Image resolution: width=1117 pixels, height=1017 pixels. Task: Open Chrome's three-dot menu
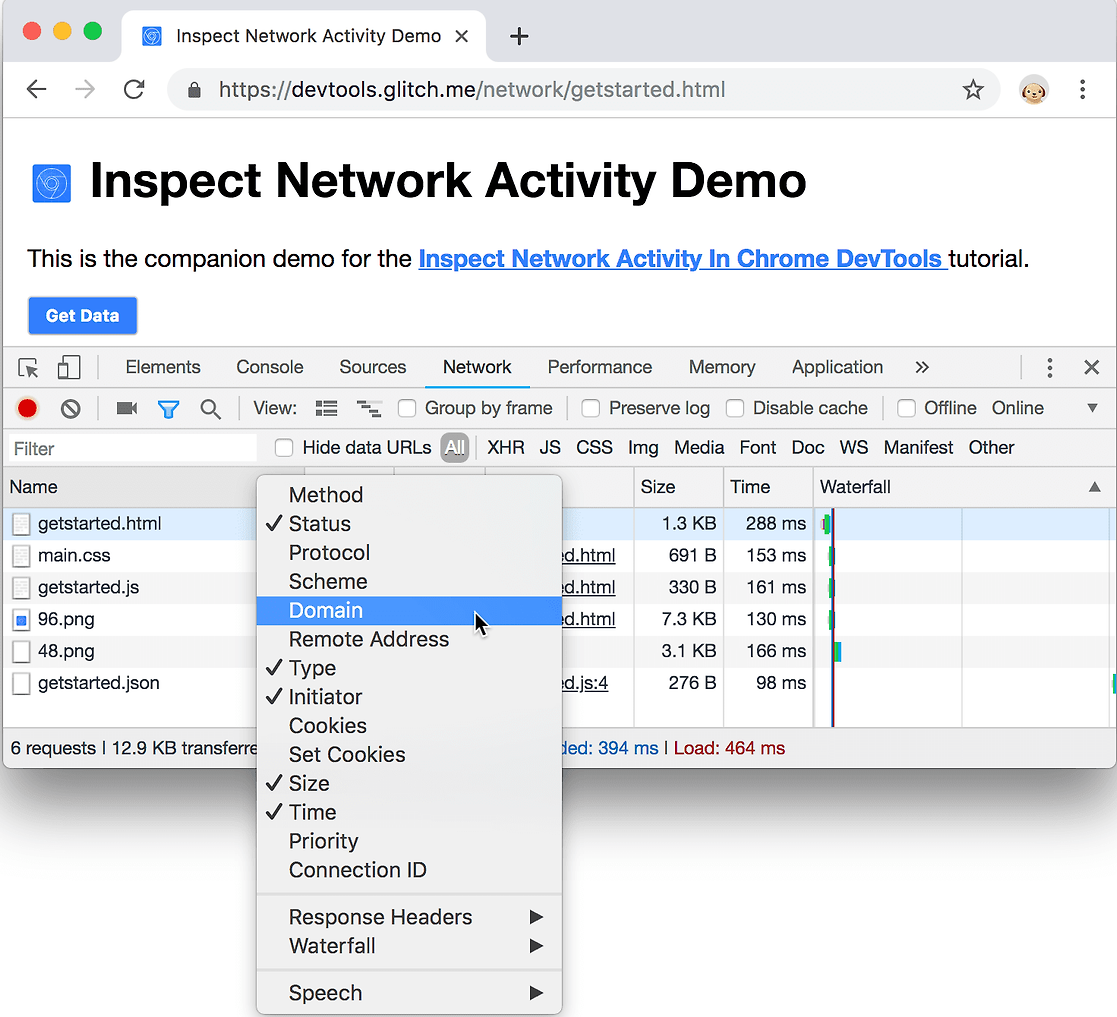click(1082, 90)
